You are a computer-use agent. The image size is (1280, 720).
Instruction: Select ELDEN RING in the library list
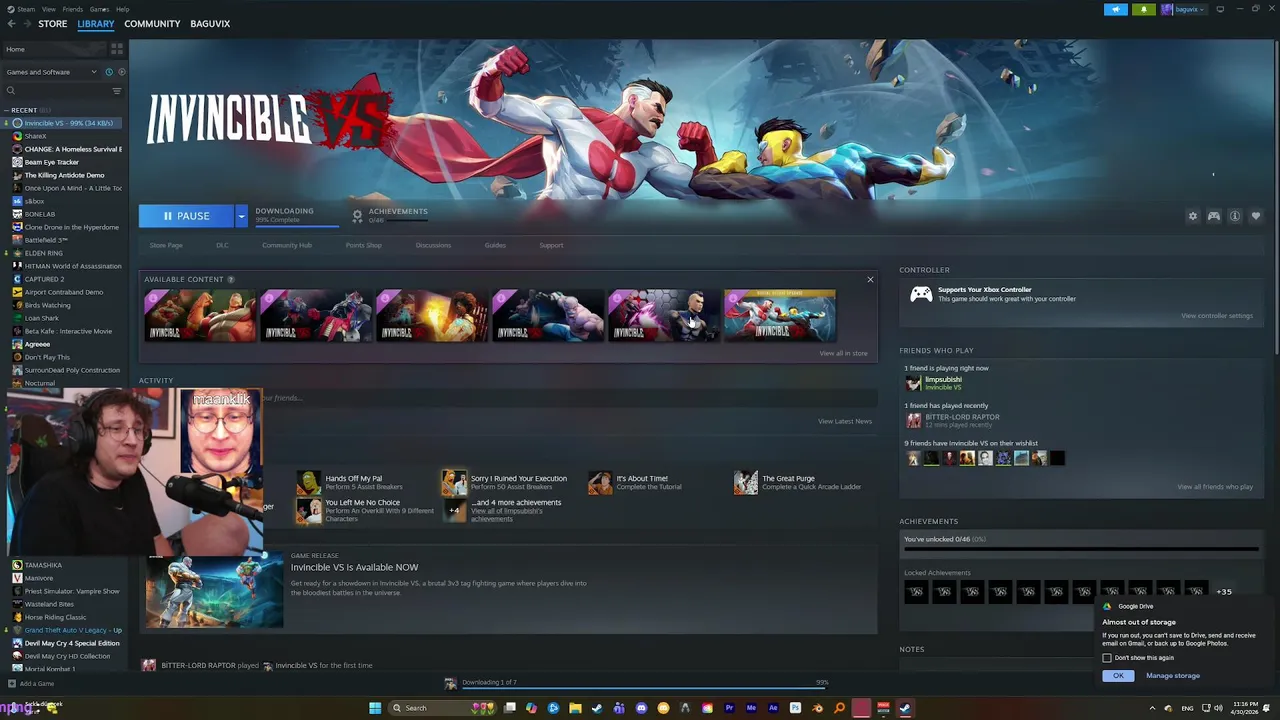(x=44, y=253)
